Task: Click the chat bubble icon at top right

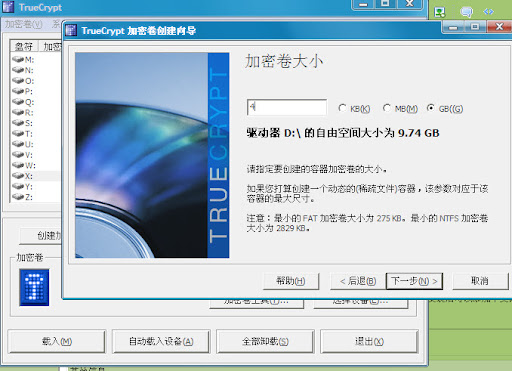Action: 466,12
